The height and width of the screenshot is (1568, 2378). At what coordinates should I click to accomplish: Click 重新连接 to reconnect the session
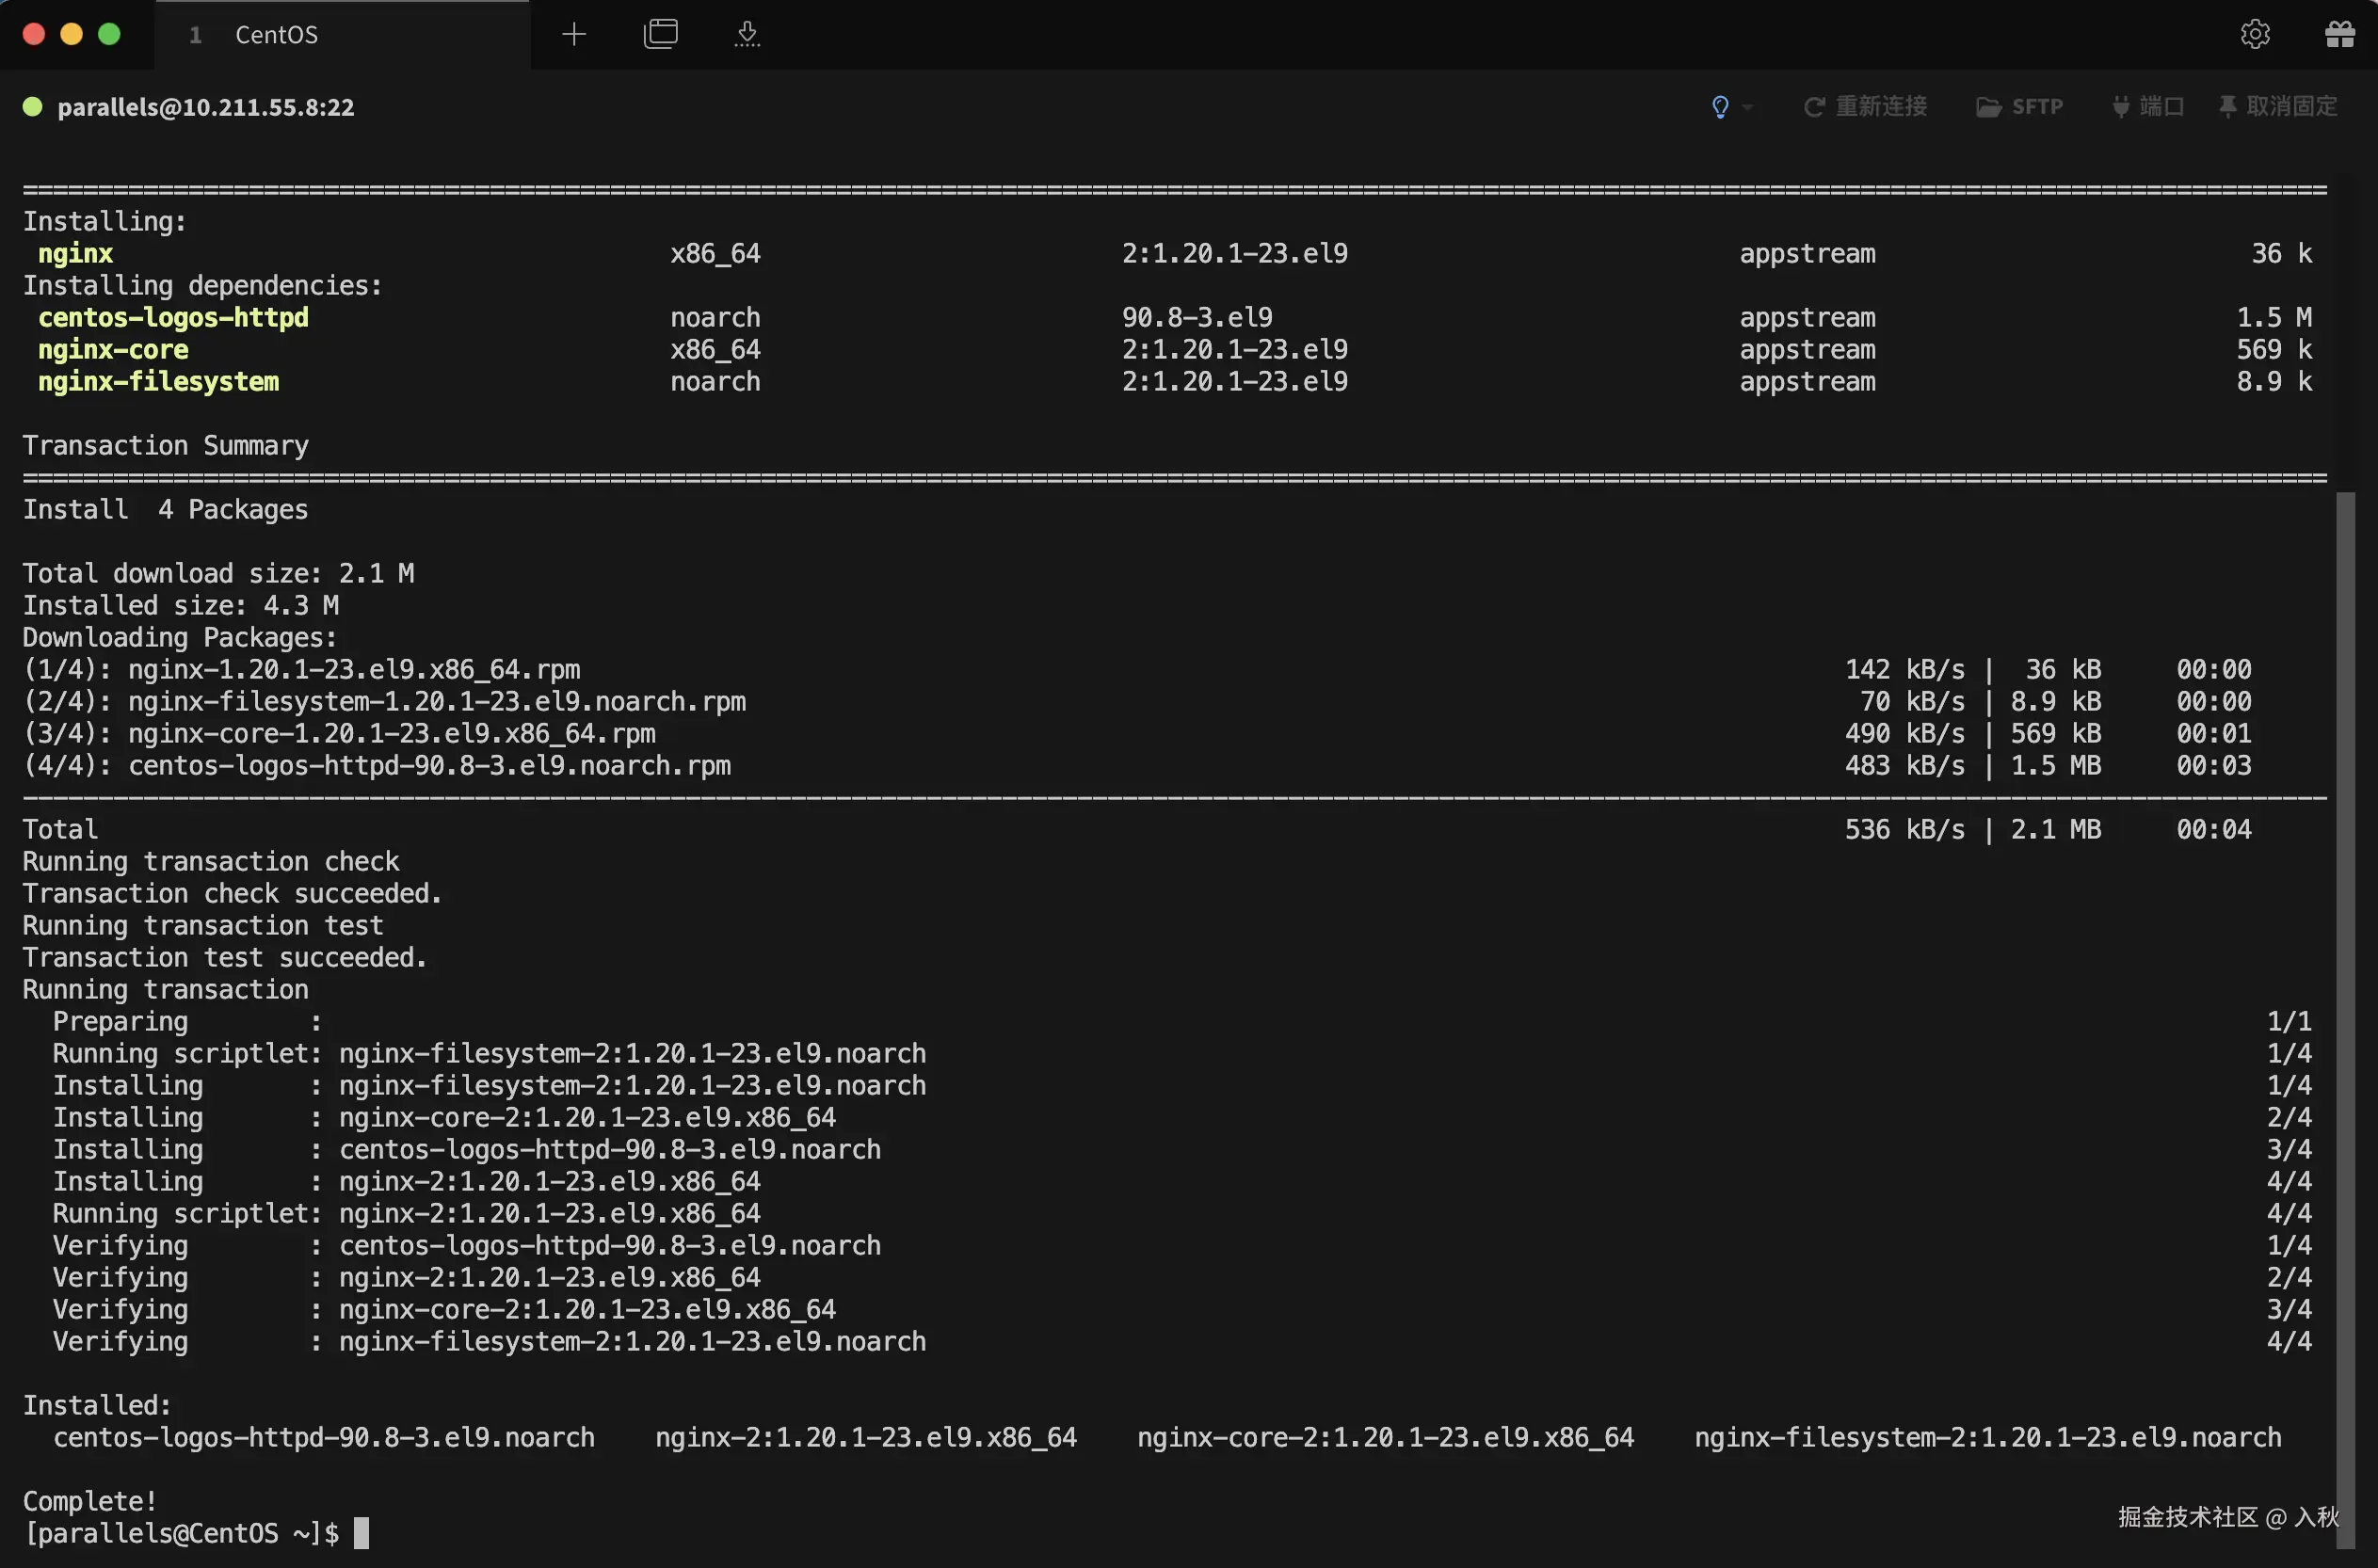1865,107
